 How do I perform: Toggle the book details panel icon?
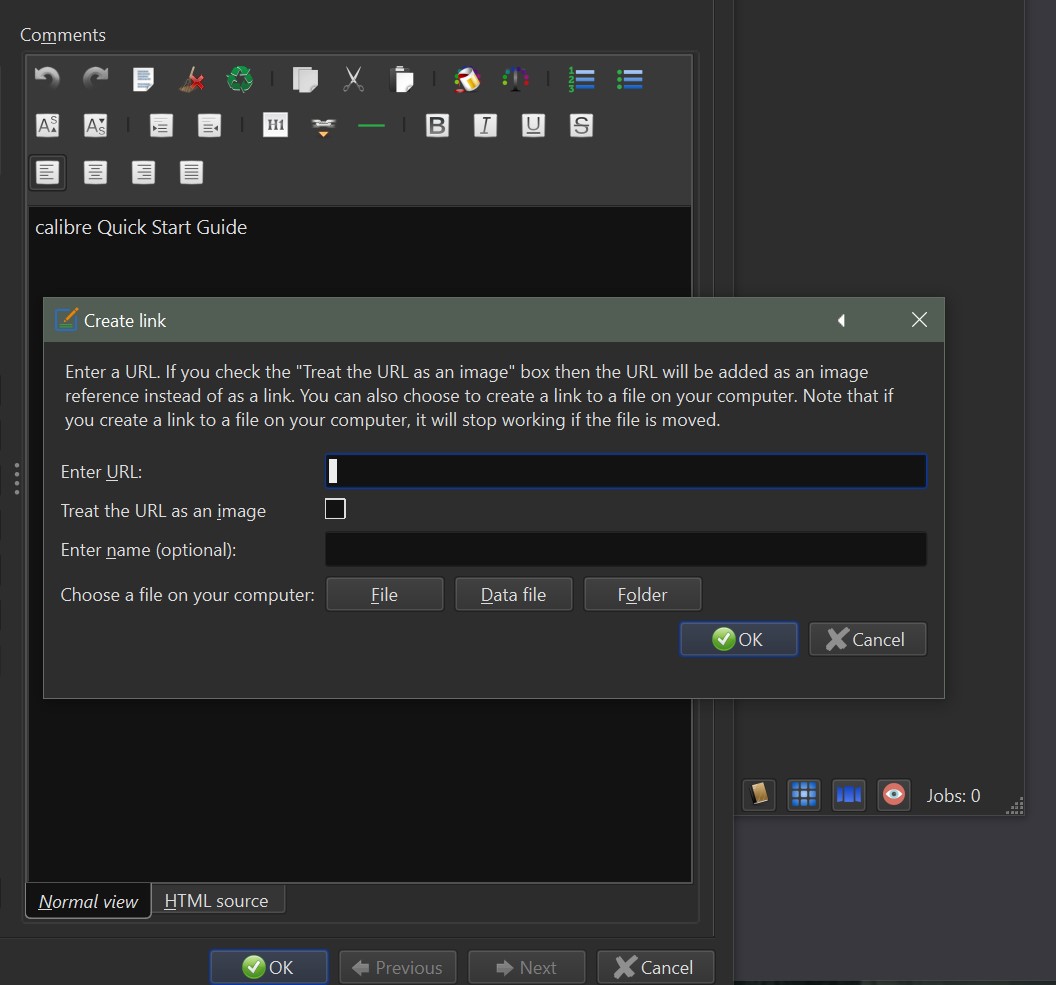(x=759, y=795)
